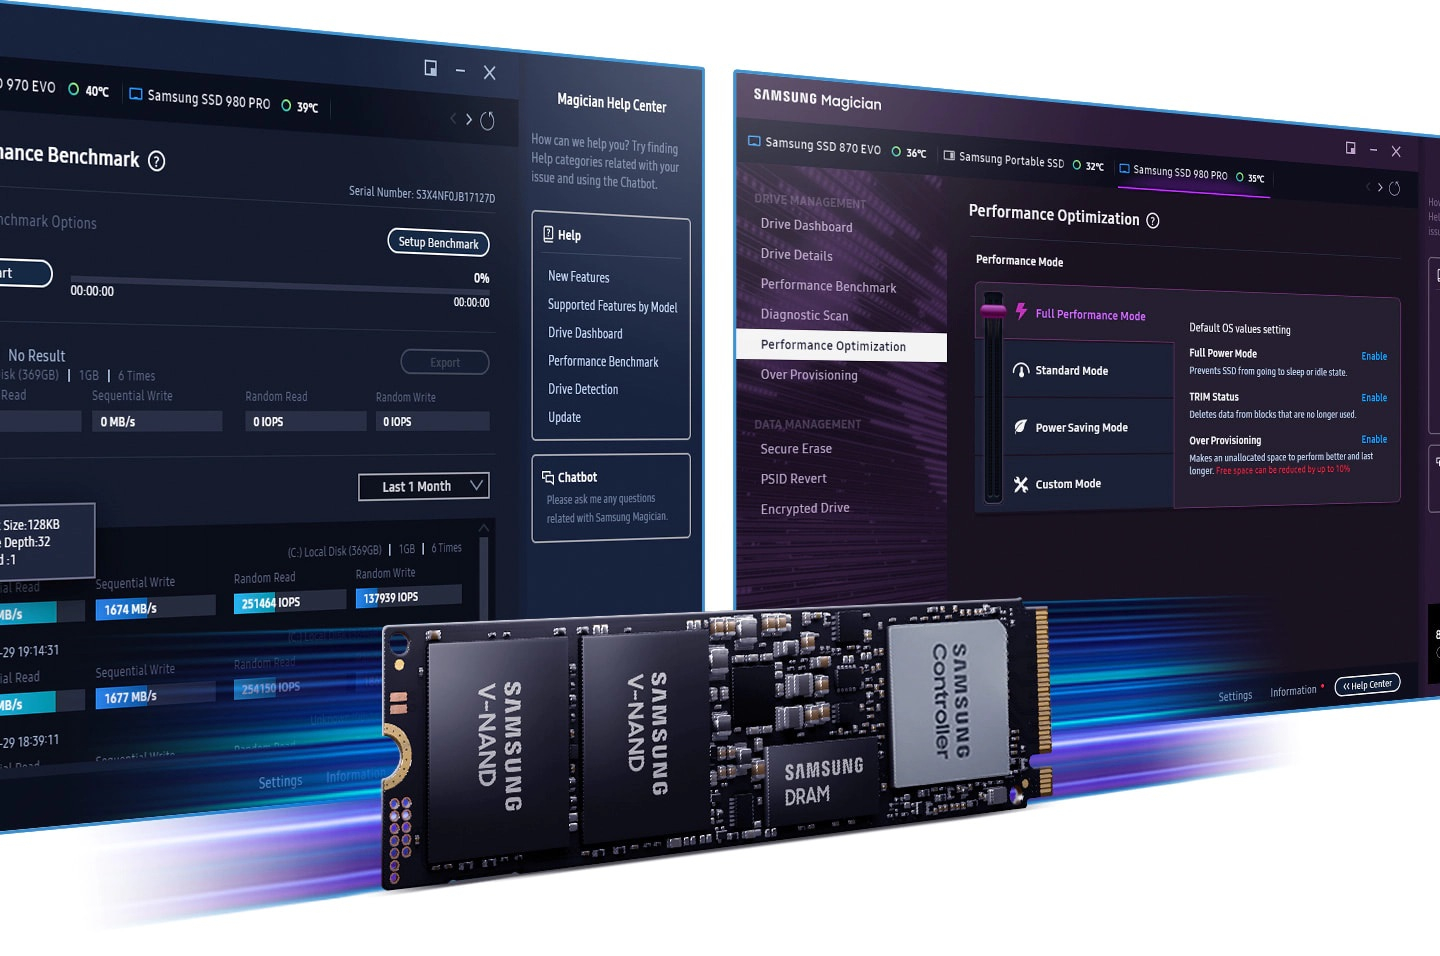Click the help icon next to Performance Optimization
This screenshot has width=1440, height=956.
(1152, 221)
